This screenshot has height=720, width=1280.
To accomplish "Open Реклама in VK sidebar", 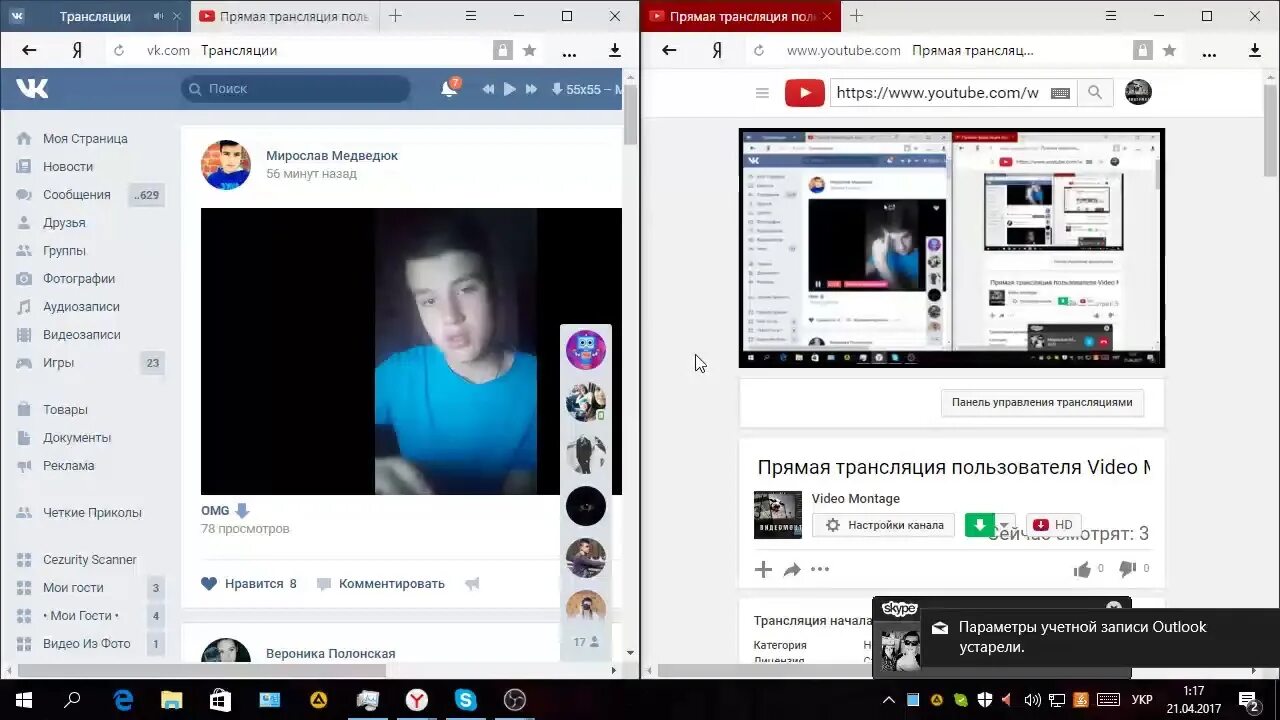I will 69,466.
